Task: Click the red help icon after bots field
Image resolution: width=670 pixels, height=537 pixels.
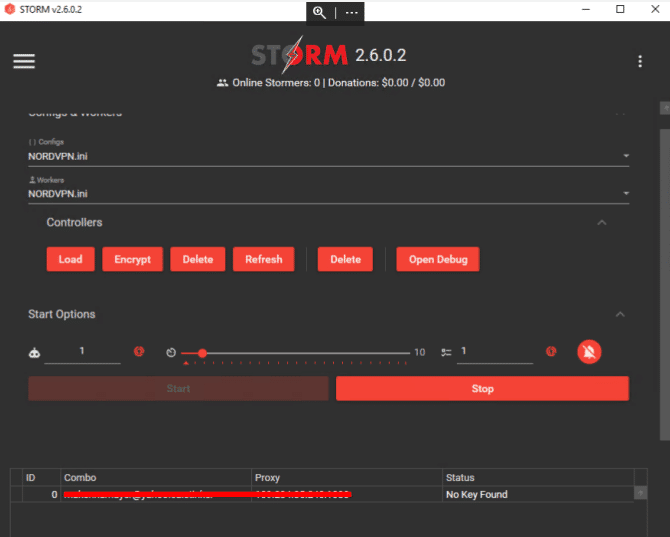Action: (139, 352)
